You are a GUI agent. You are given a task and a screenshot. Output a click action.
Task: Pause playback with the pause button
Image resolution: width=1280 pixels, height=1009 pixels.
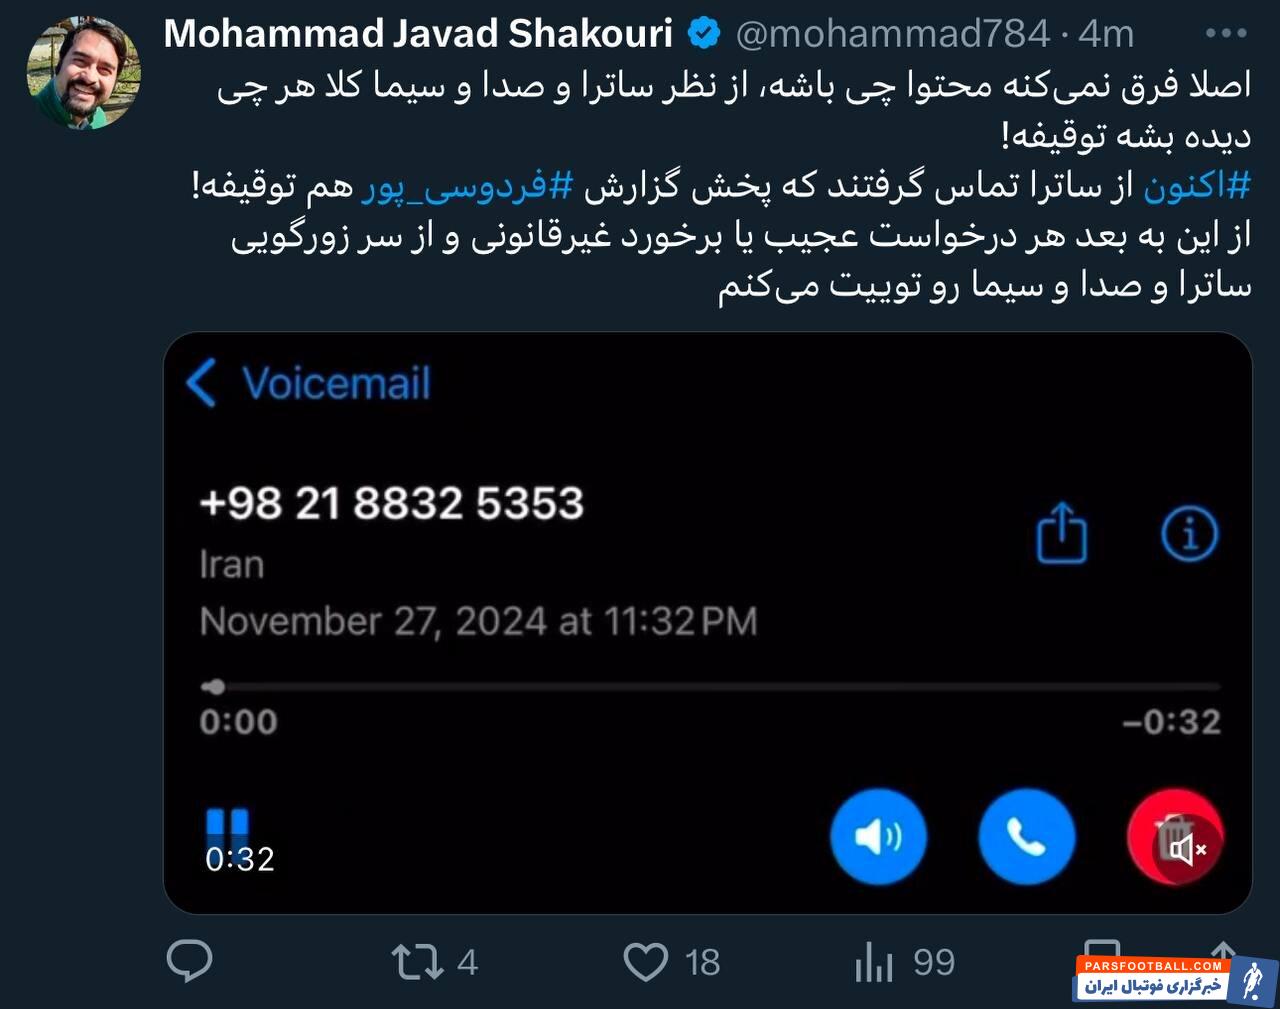click(x=227, y=827)
